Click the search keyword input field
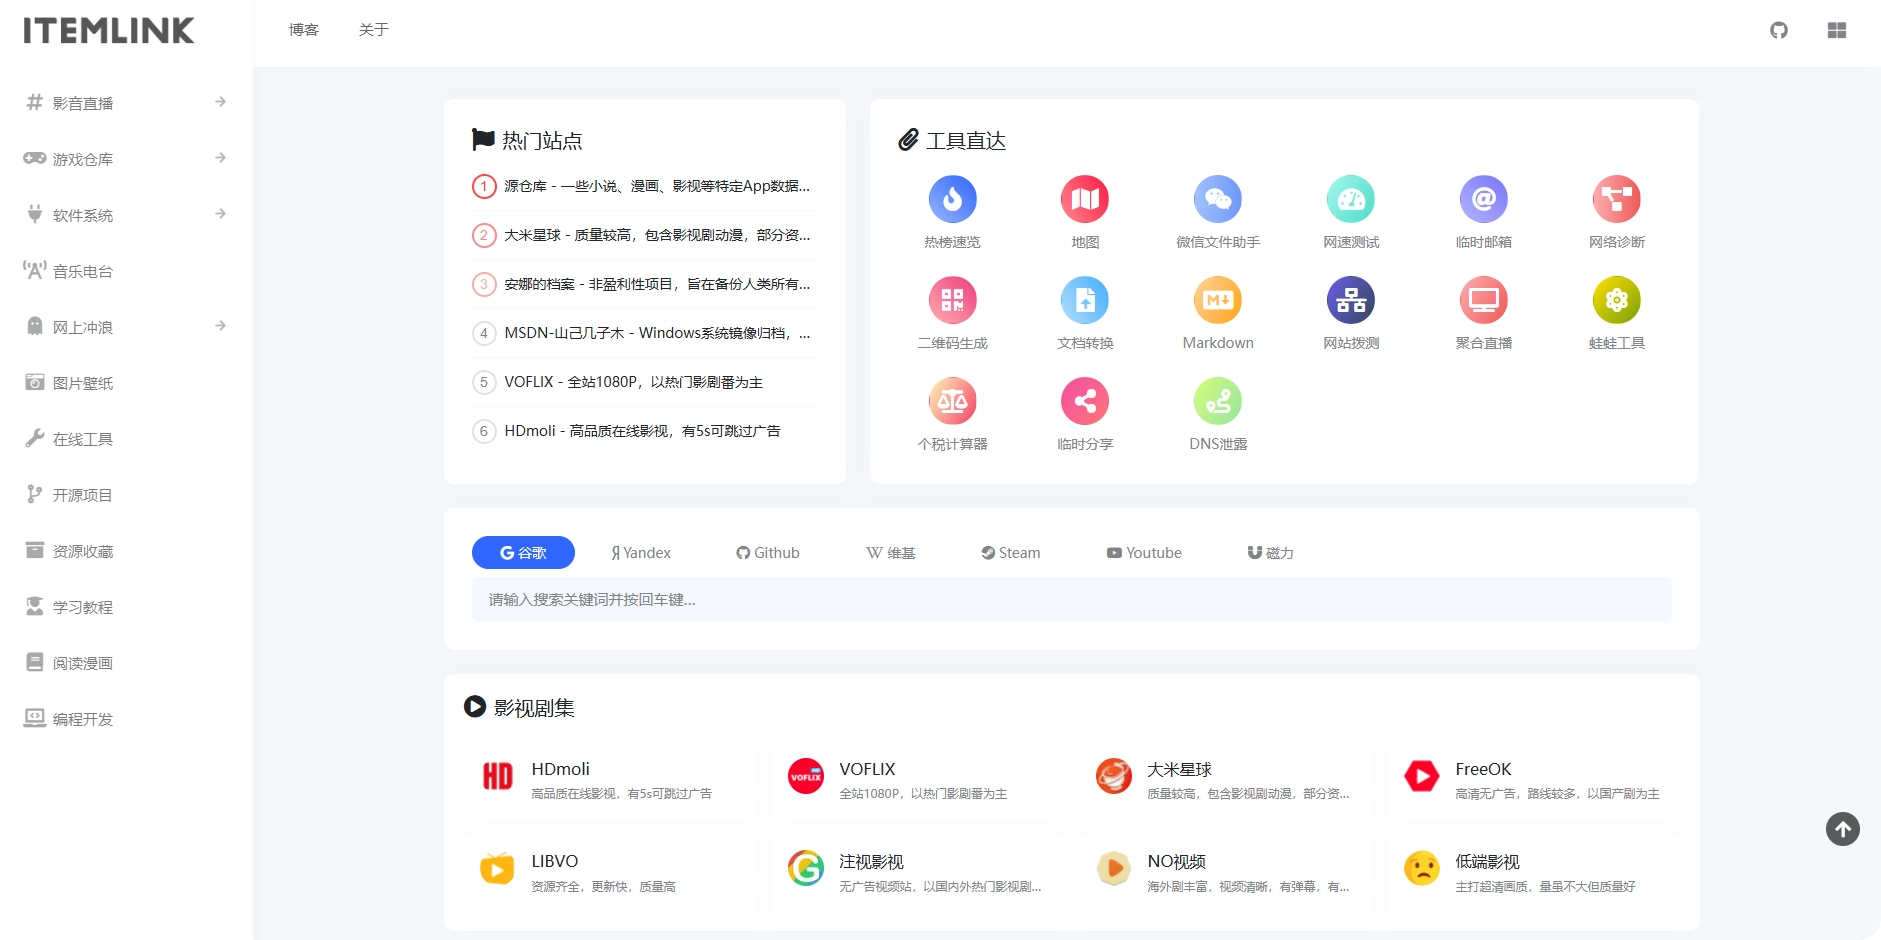Screen dimensions: 1881x940 click(x=1071, y=600)
